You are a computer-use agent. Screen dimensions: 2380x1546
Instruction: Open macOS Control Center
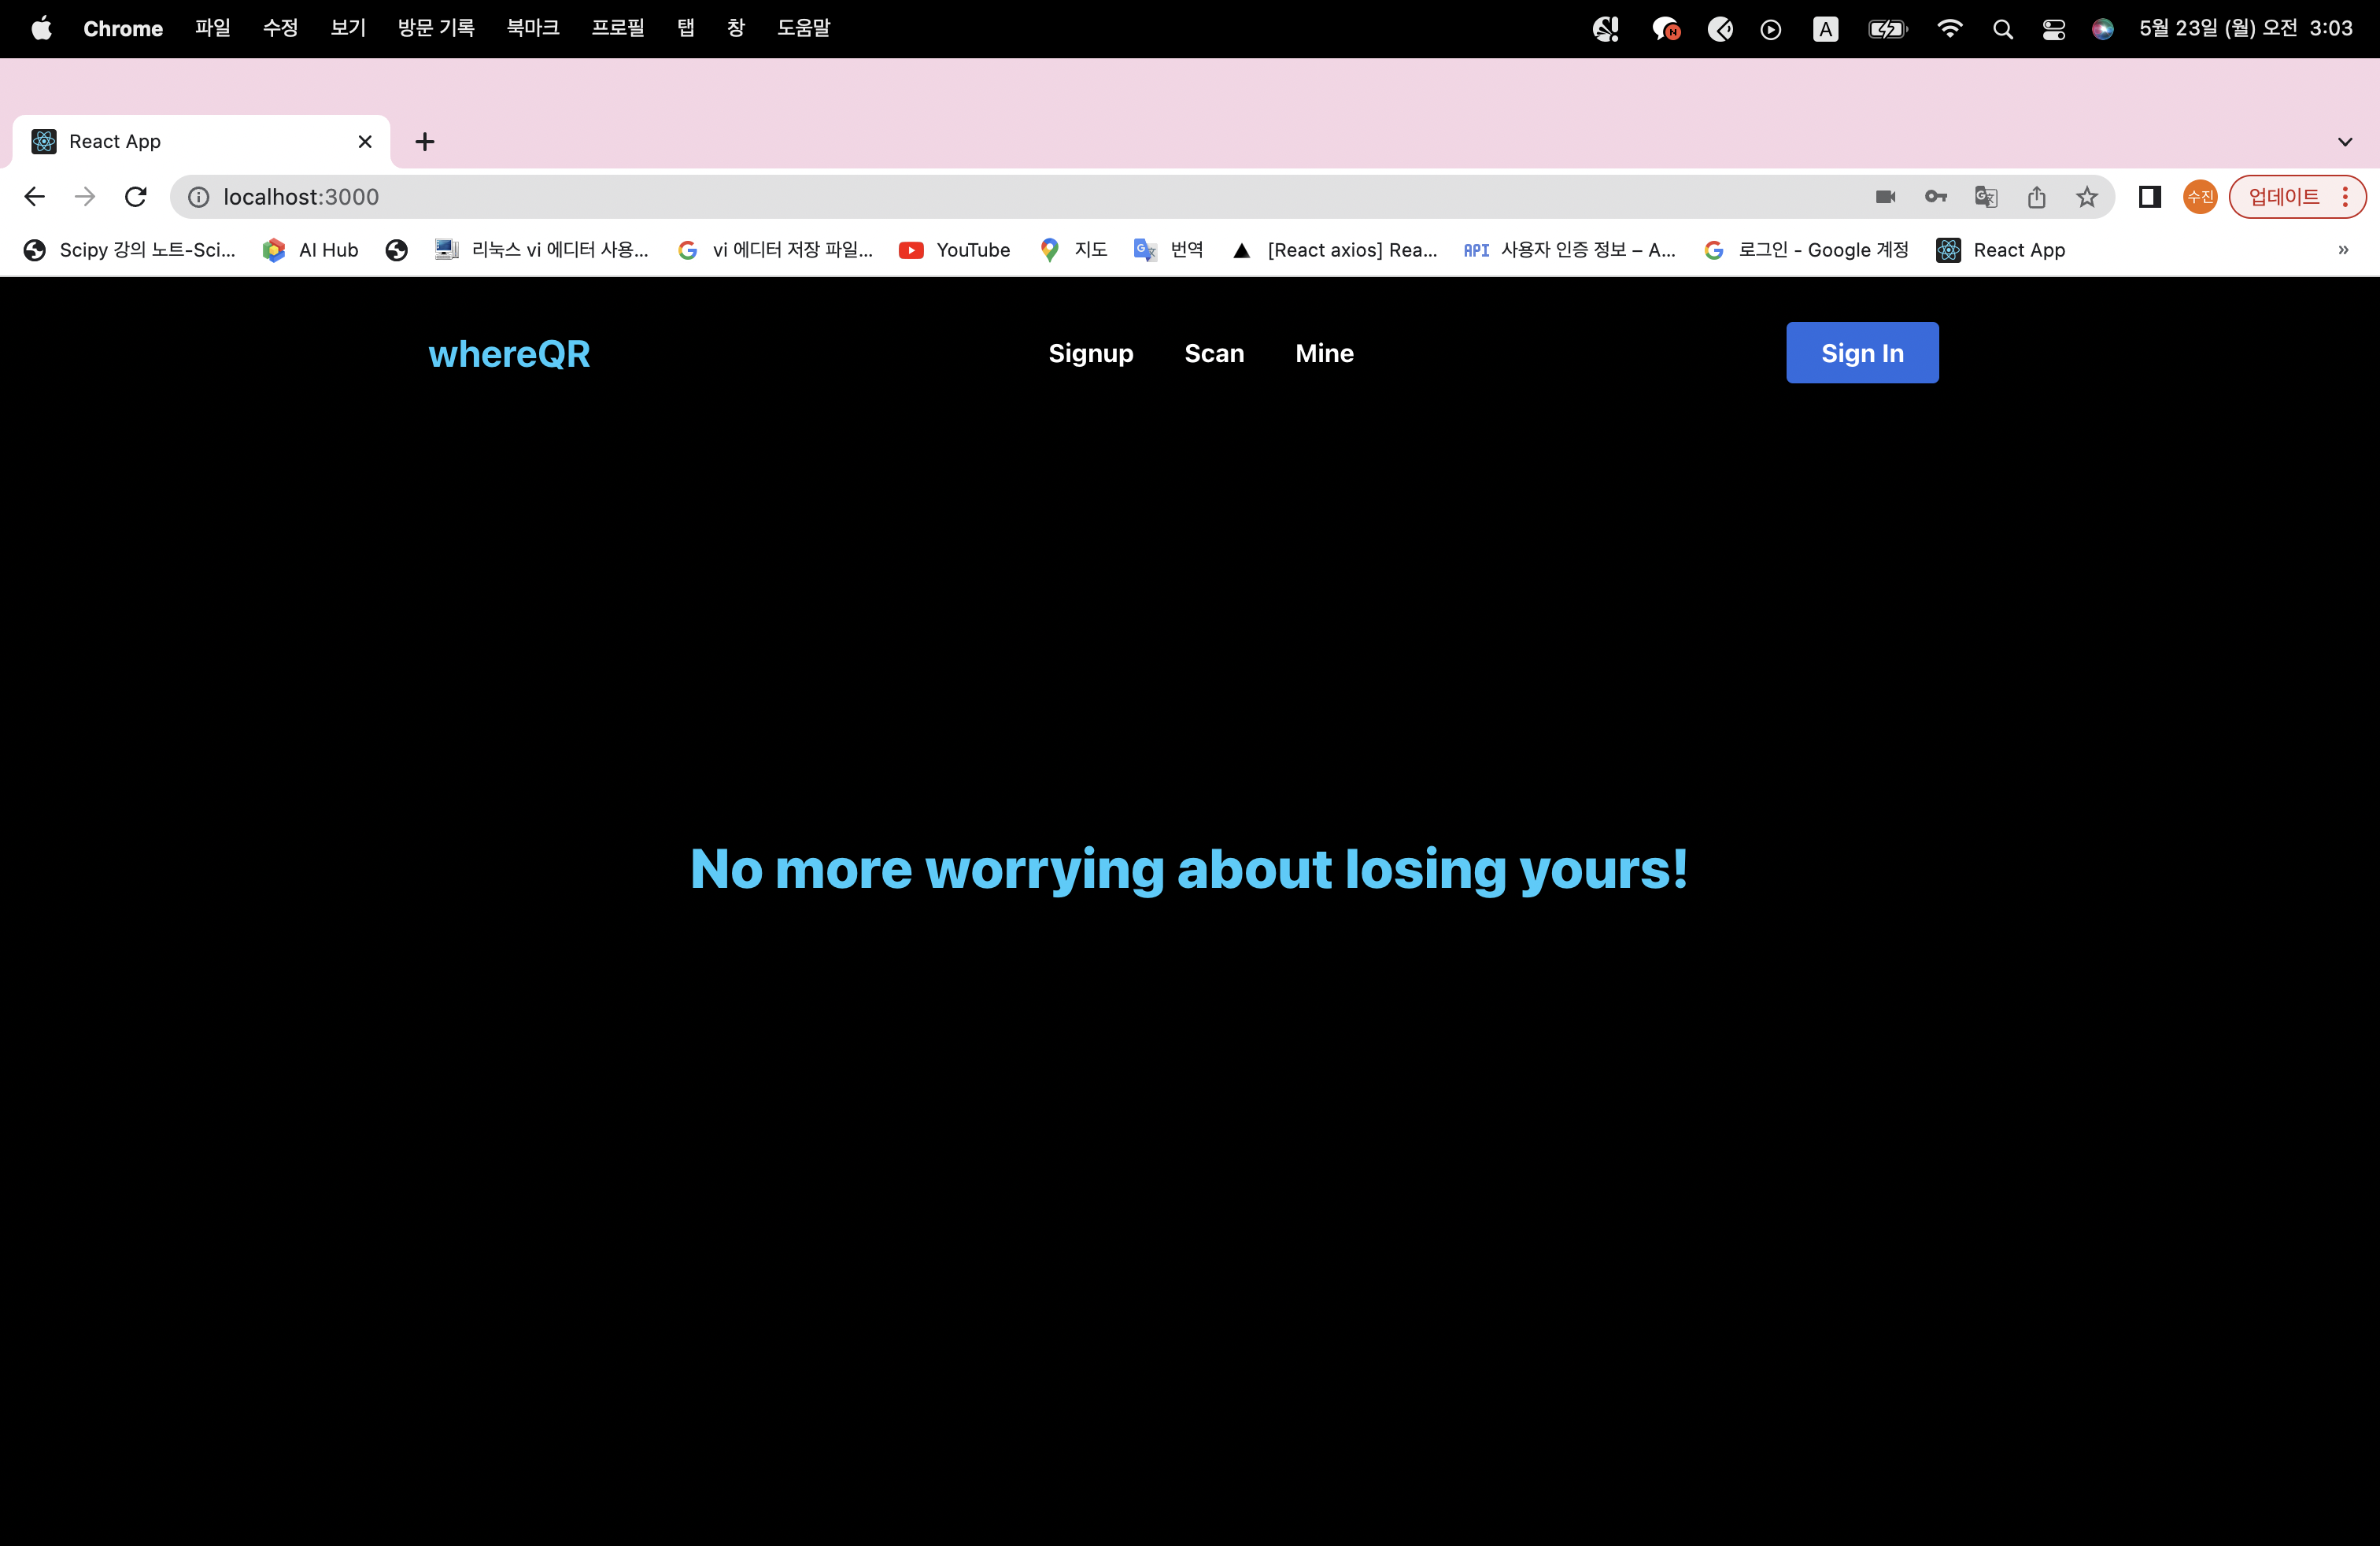pyautogui.click(x=2053, y=29)
